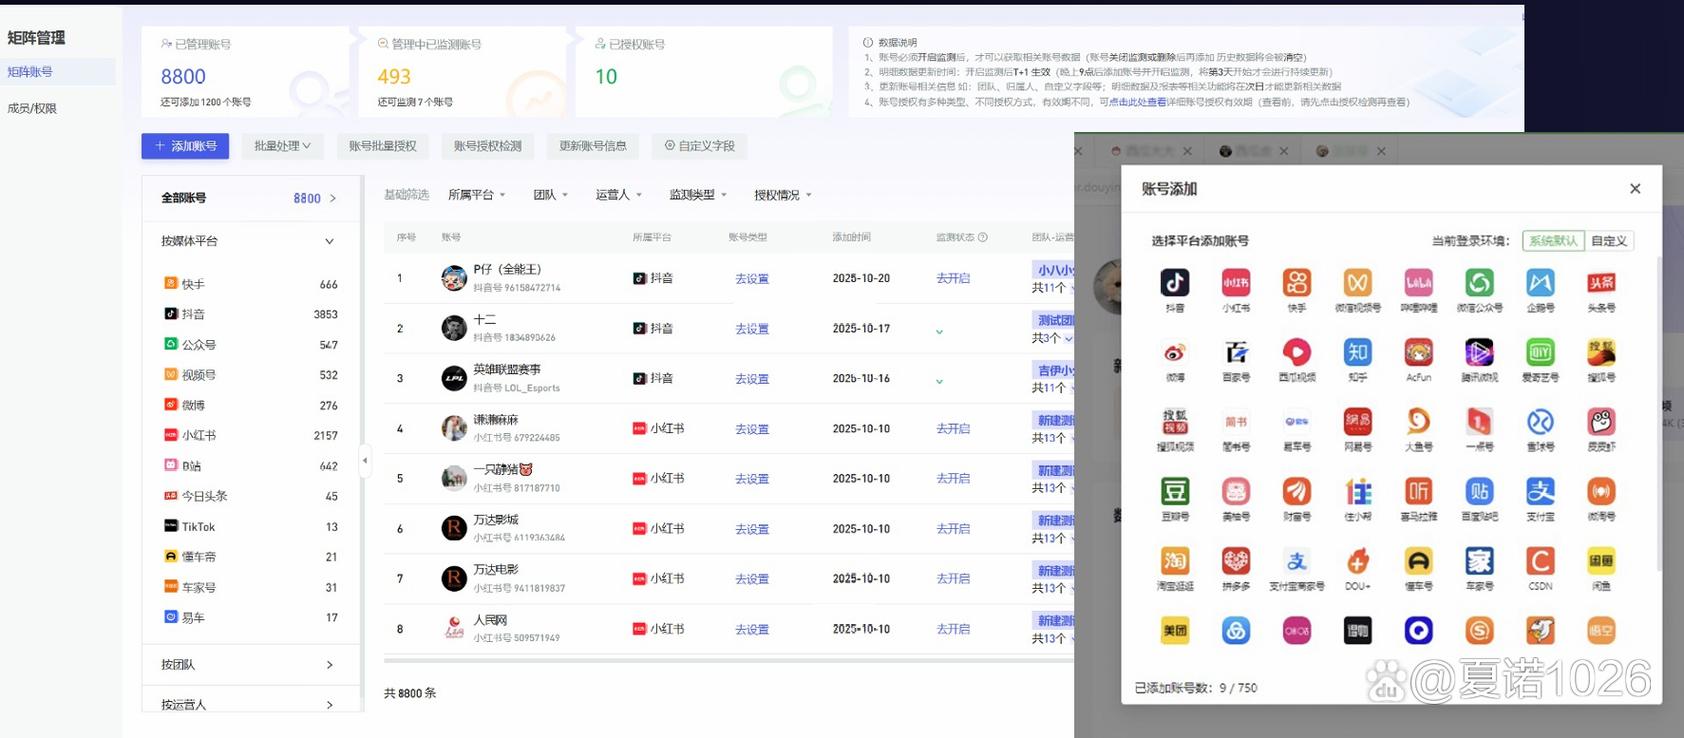Viewport: 1684px width, 738px height.
Task: Open the 所属平台 filter dropdown
Action: [x=477, y=195]
